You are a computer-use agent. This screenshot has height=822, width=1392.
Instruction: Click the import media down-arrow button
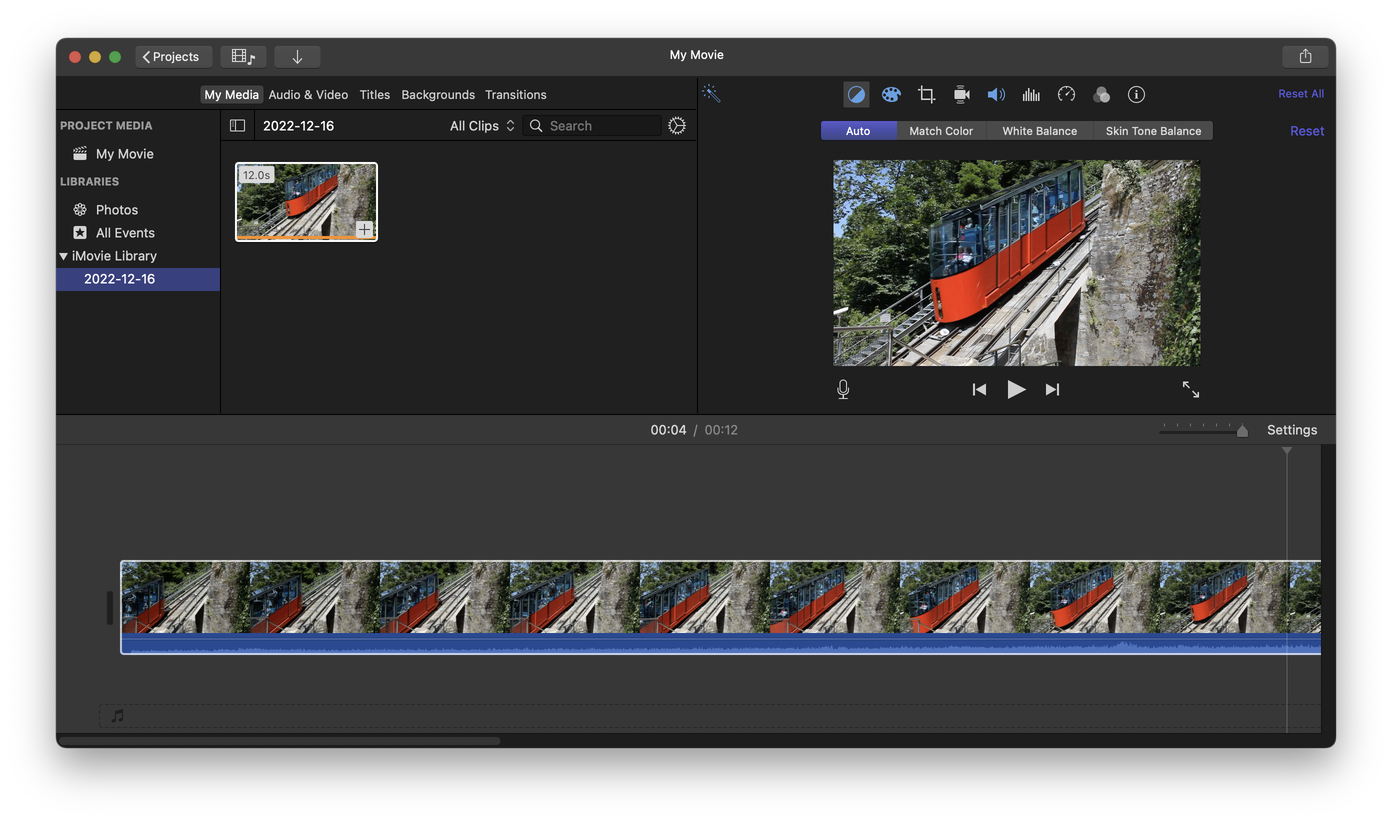[x=297, y=56]
